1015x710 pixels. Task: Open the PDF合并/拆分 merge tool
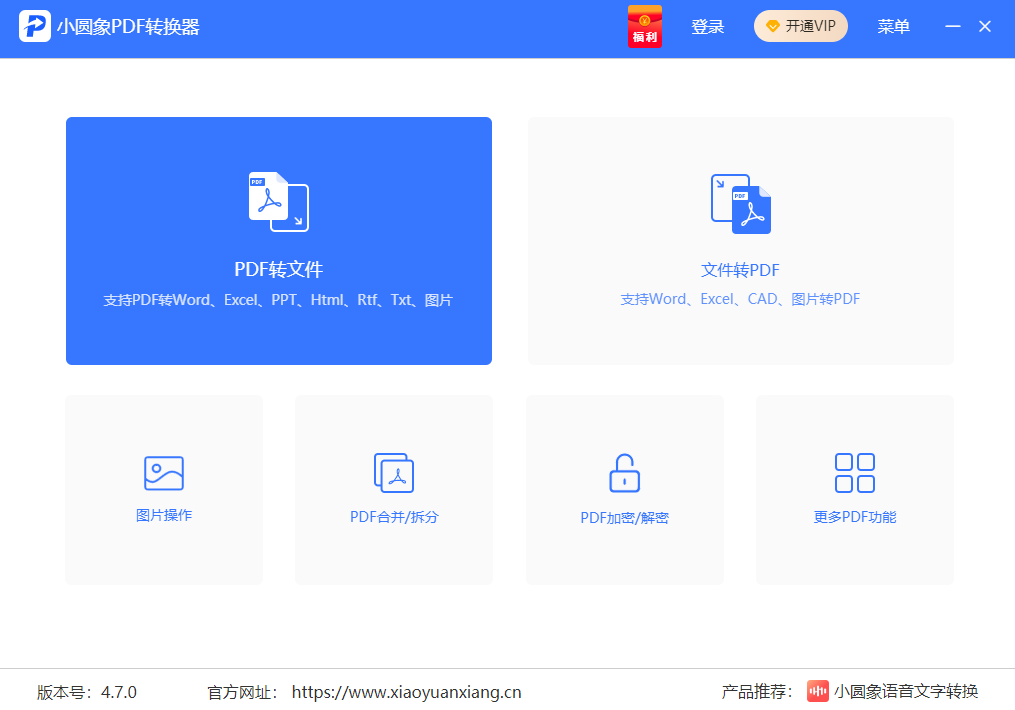(x=393, y=490)
